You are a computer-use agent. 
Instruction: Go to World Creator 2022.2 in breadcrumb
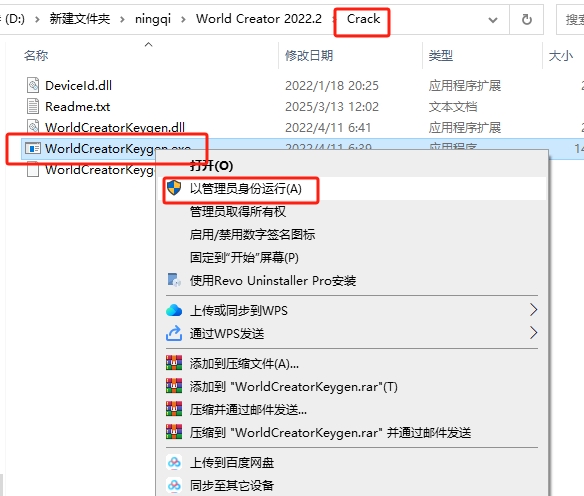tap(259, 19)
